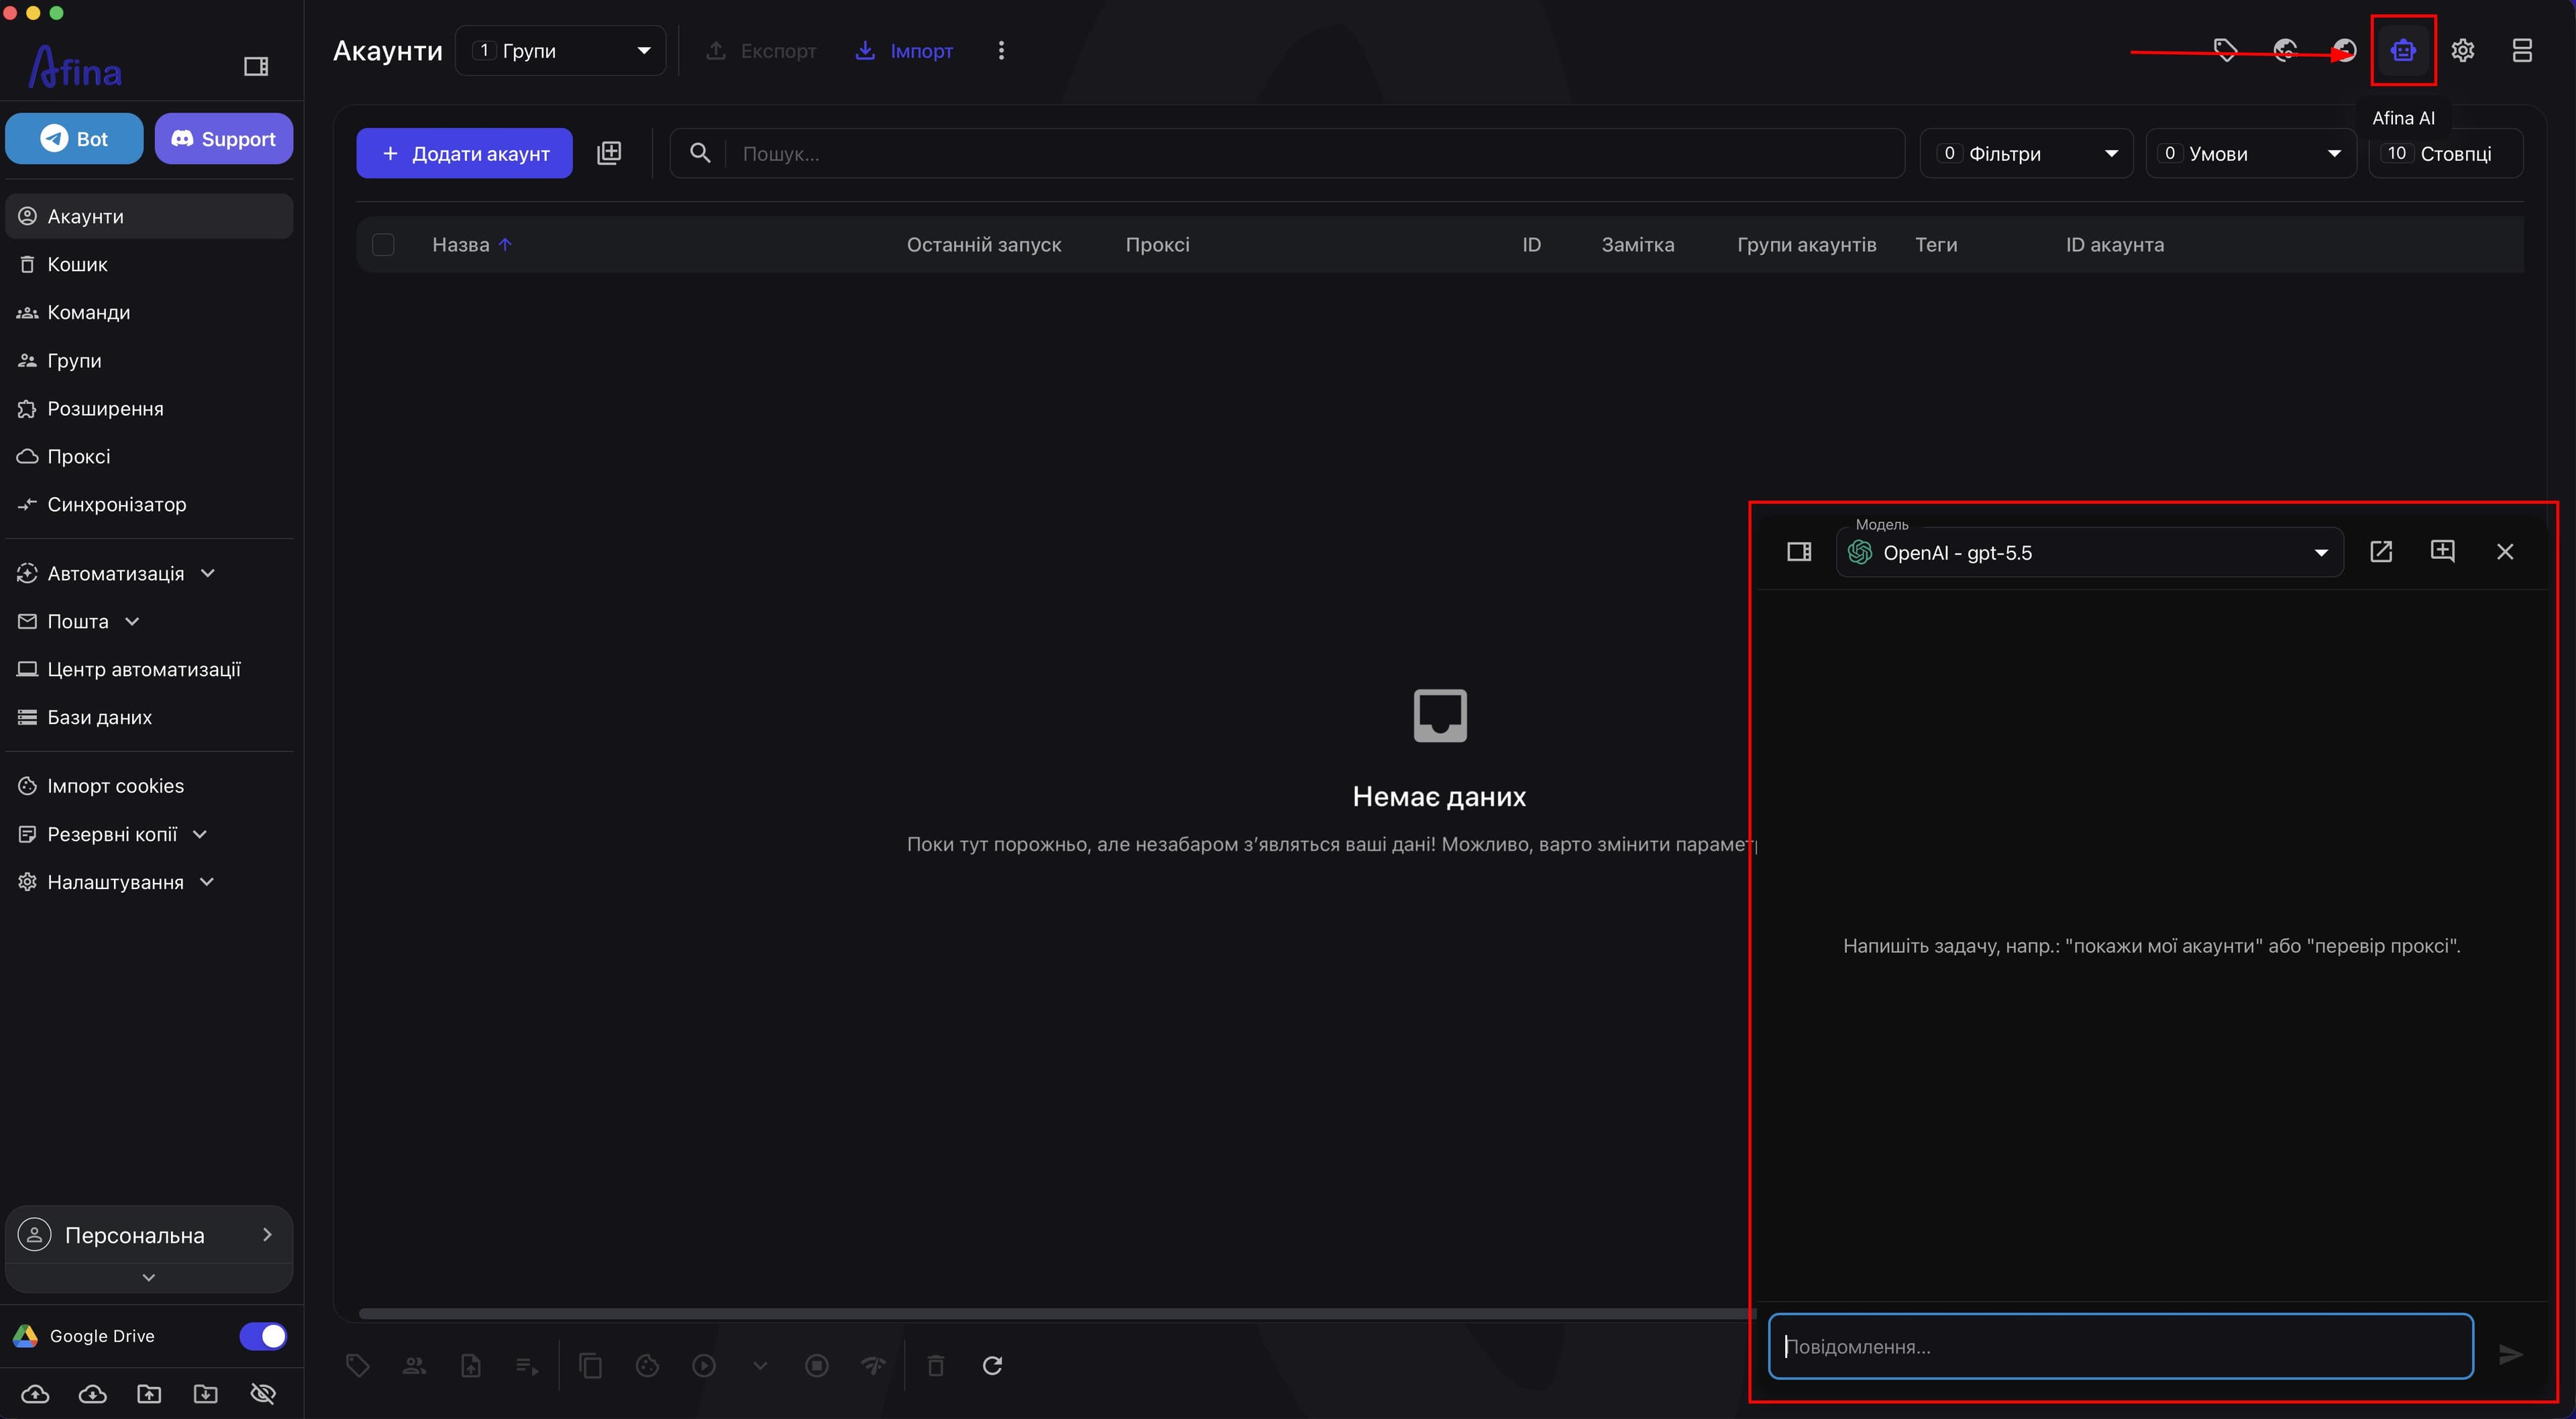Open AI chat in a new window

pyautogui.click(x=2381, y=552)
